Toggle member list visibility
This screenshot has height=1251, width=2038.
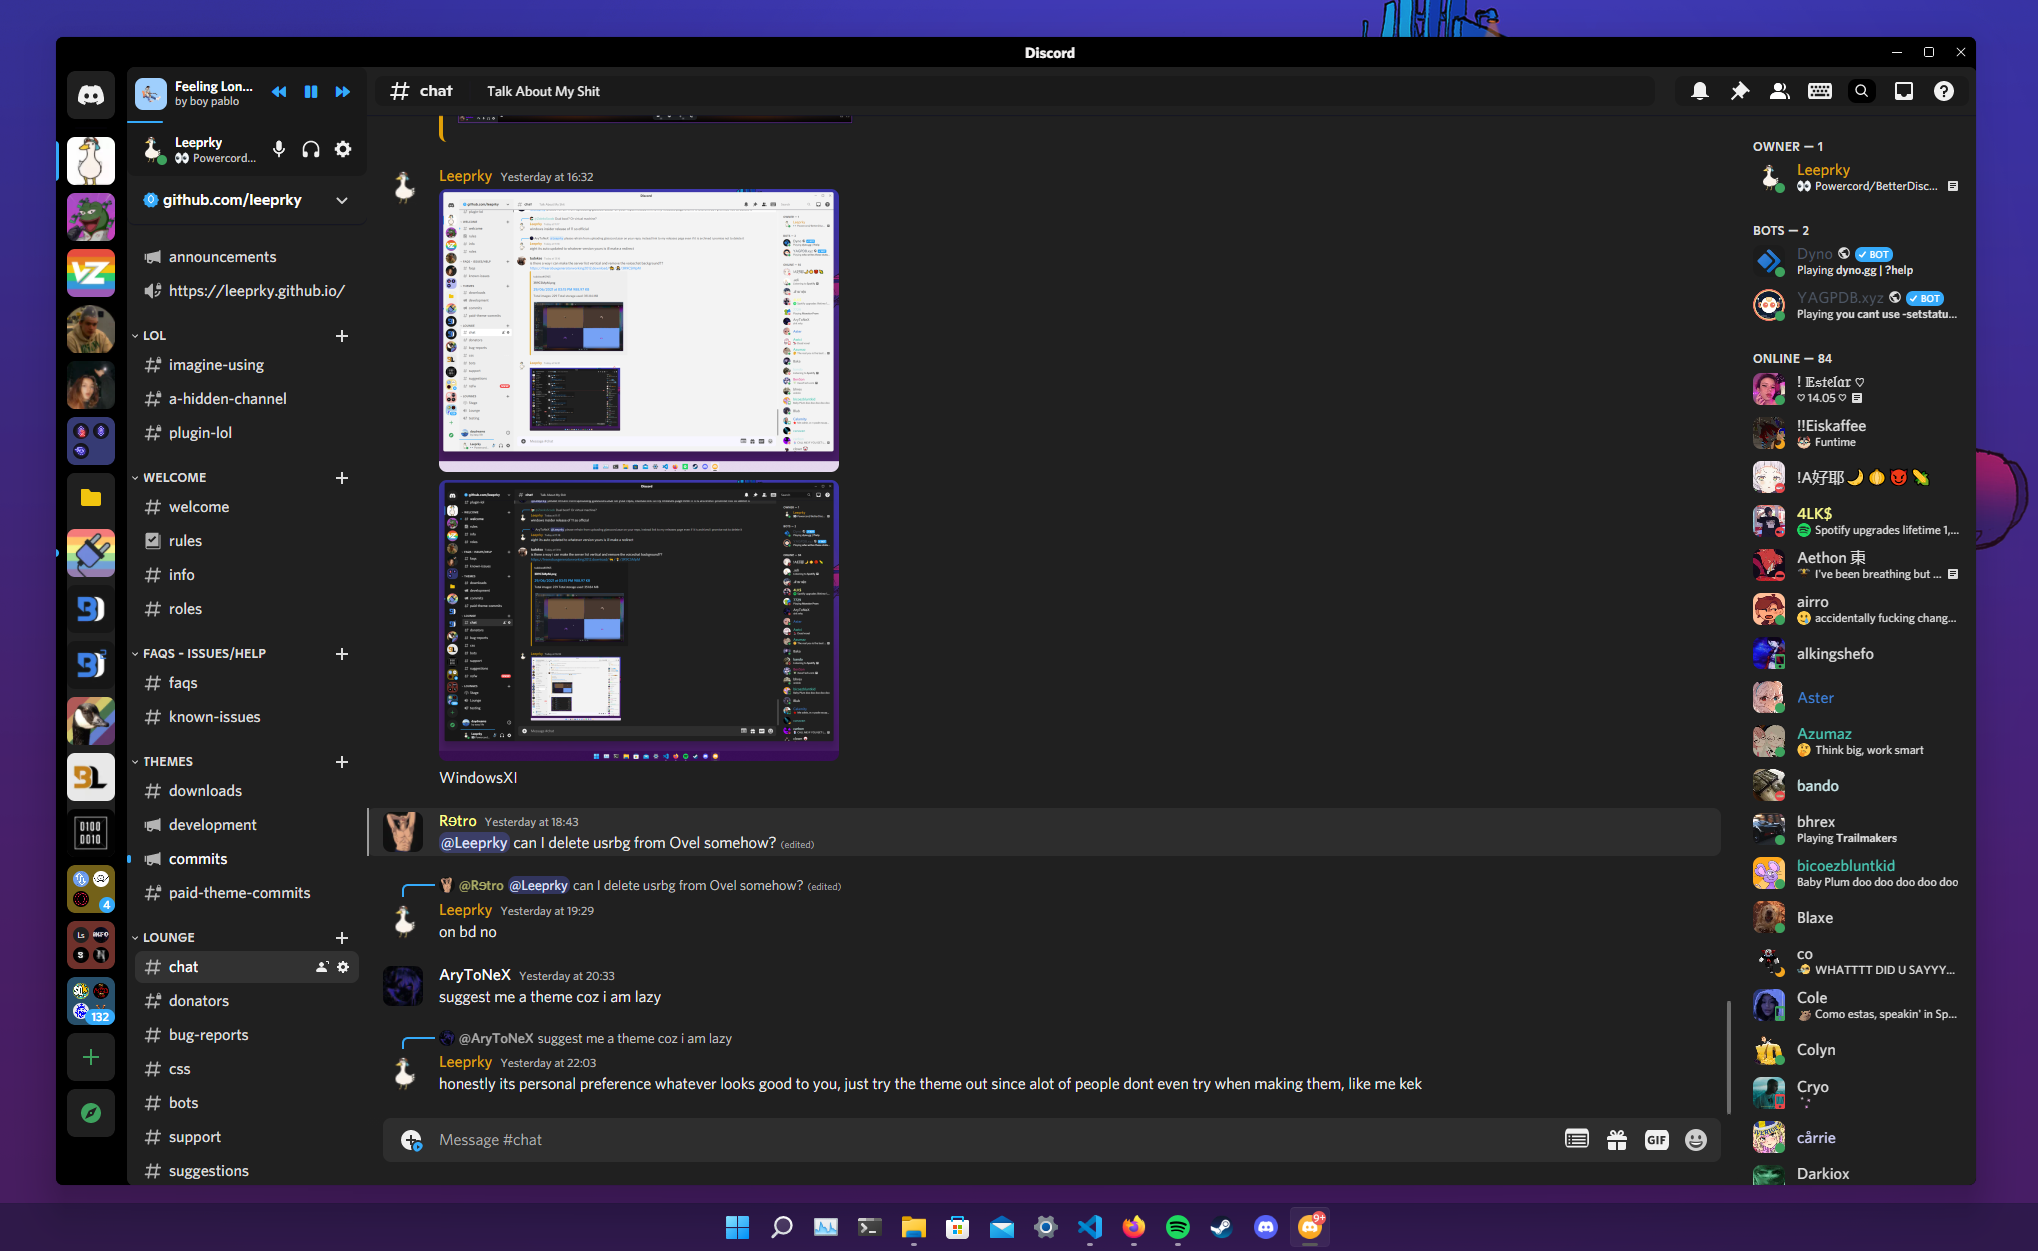click(x=1779, y=91)
